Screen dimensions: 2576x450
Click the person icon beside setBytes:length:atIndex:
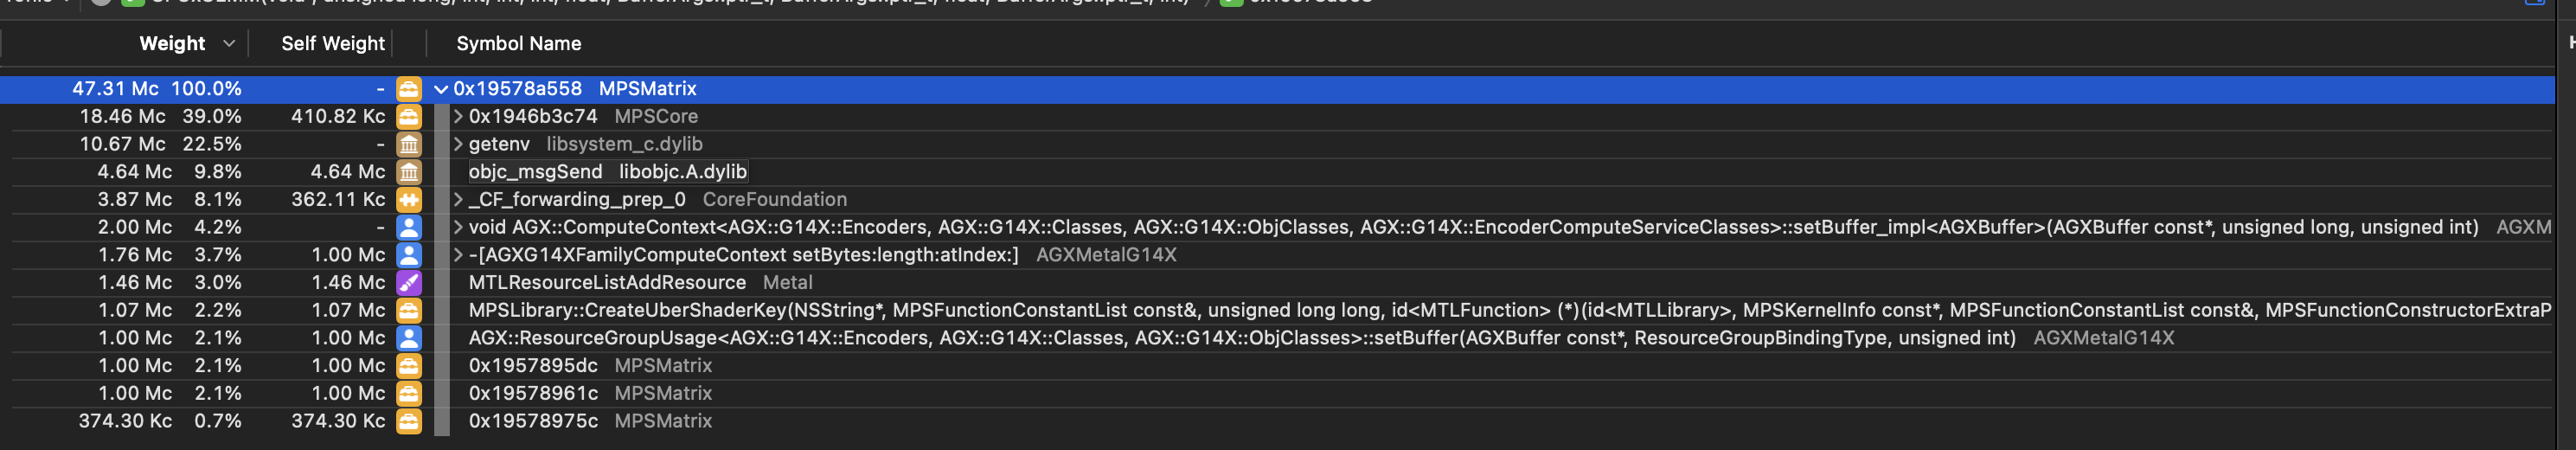click(409, 255)
